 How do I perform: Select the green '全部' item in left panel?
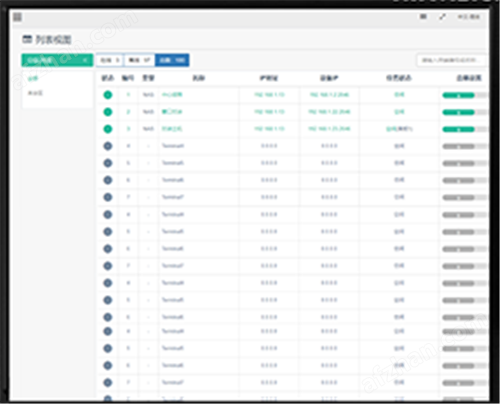33,78
